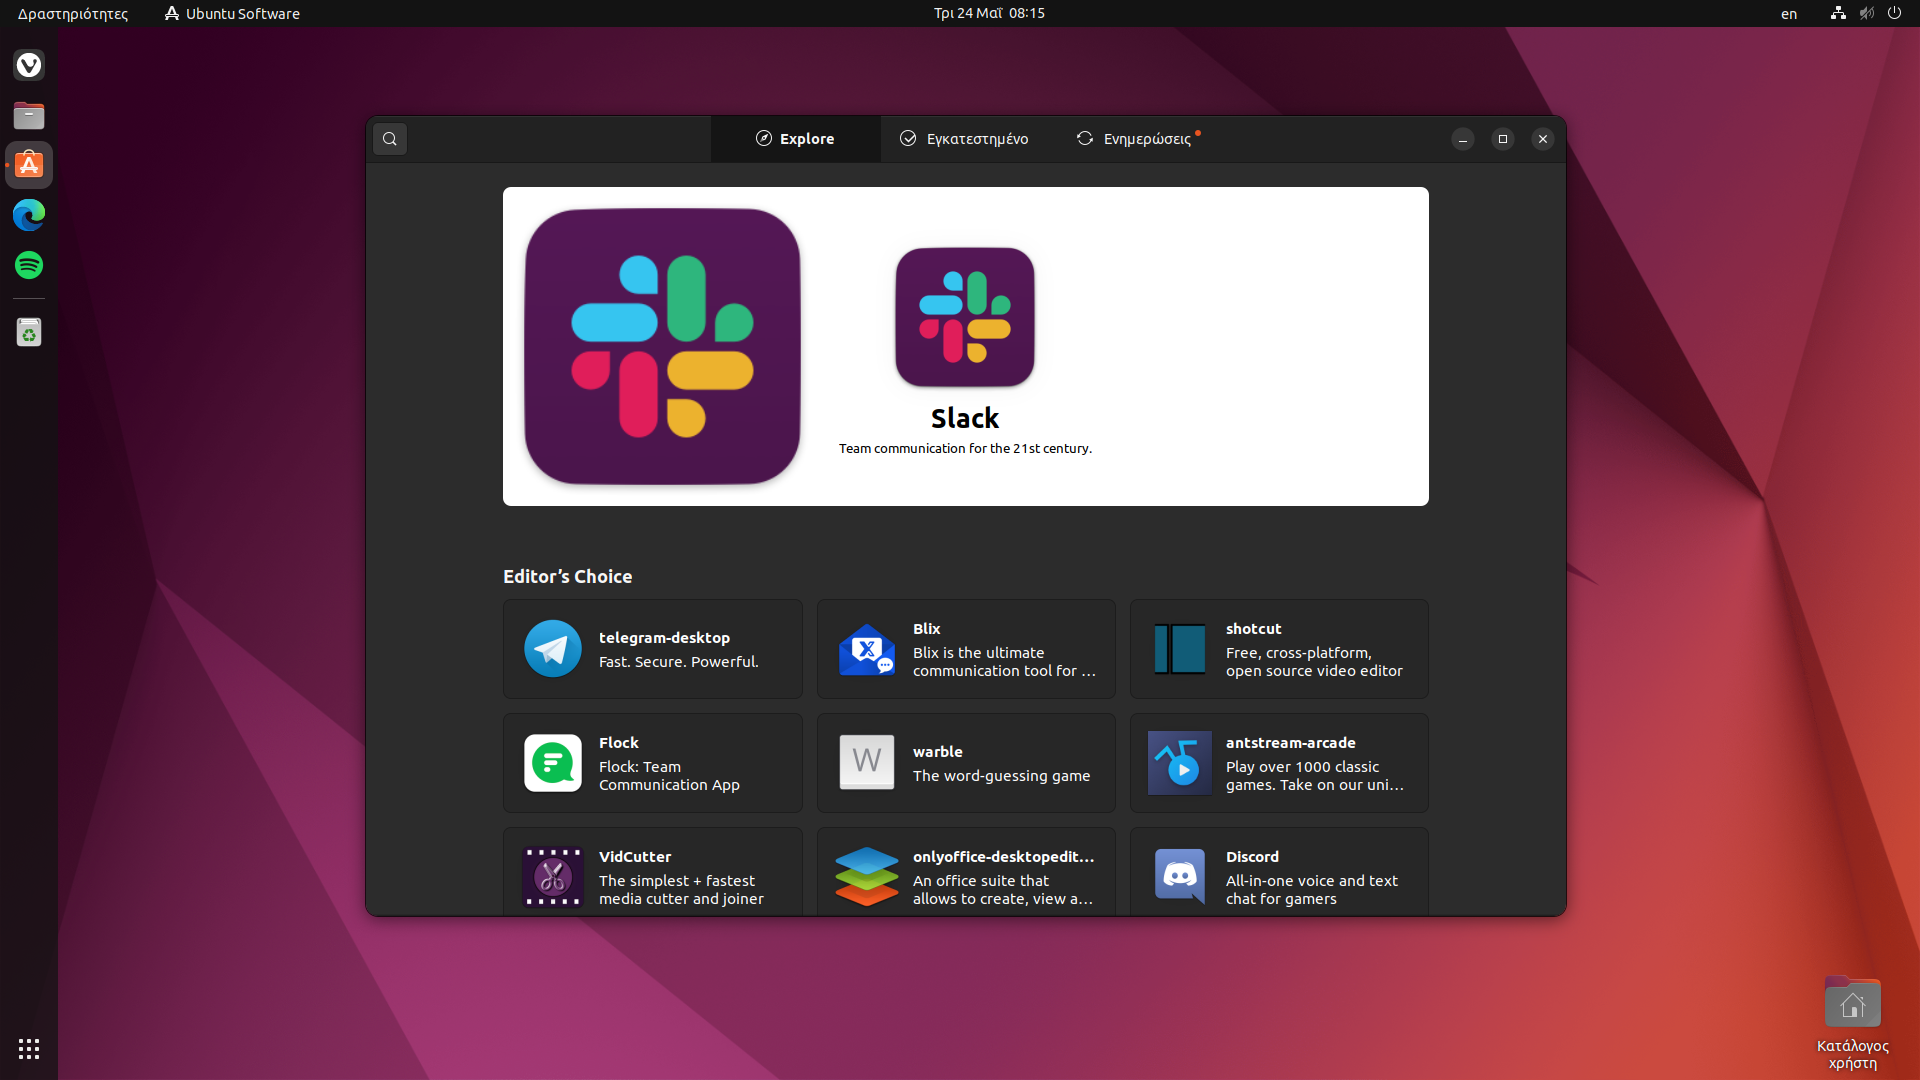Open the featured Slack banner
This screenshot has height=1080, width=1920.
[965, 347]
